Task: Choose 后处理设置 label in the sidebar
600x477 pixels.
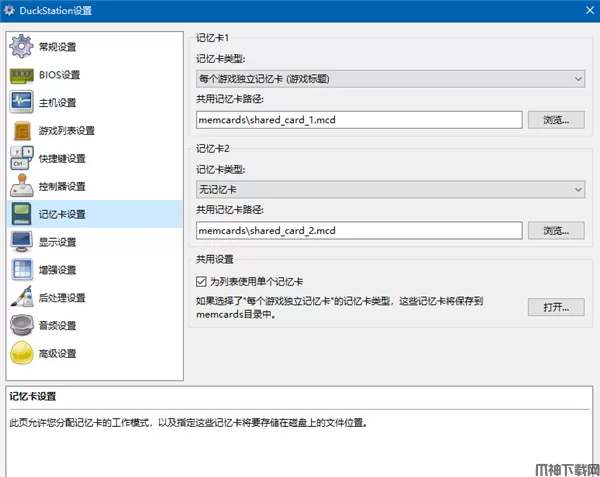Action: (62, 298)
